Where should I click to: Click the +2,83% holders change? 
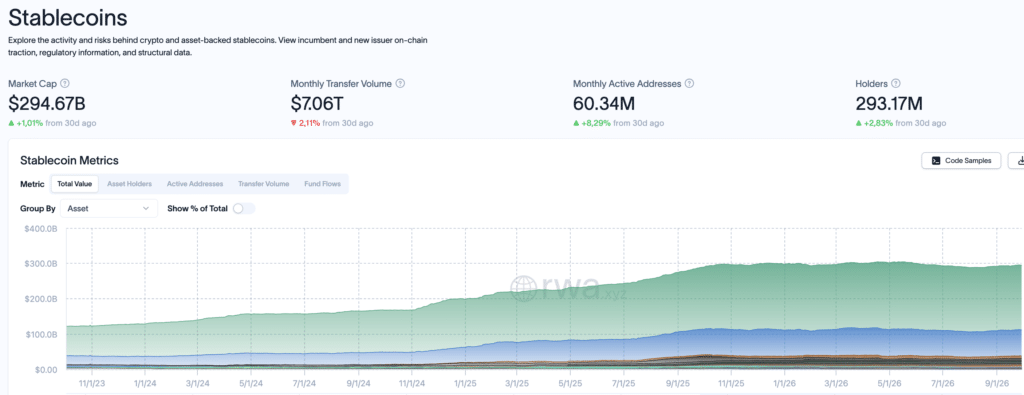click(878, 123)
